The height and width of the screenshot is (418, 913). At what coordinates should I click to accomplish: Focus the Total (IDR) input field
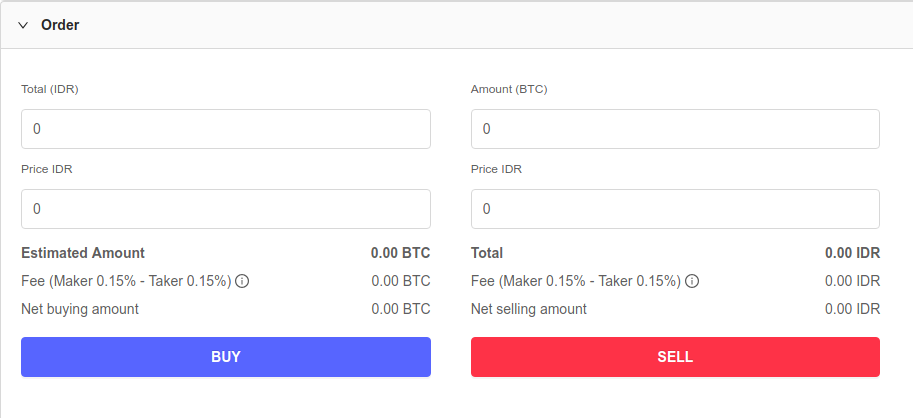coord(225,129)
